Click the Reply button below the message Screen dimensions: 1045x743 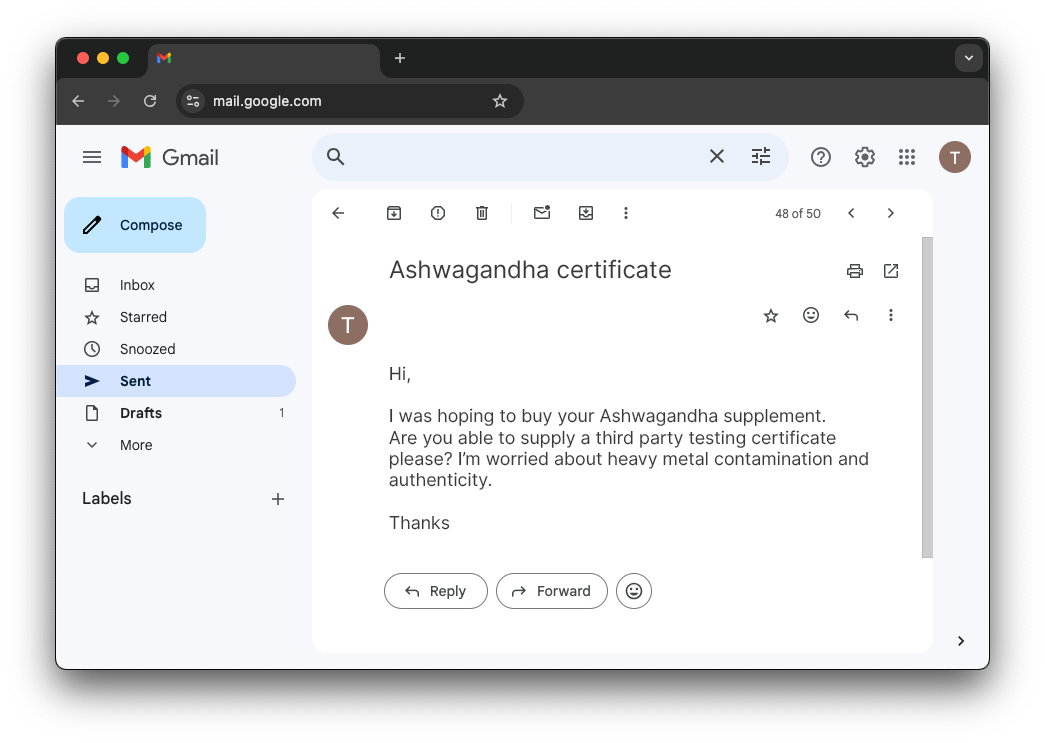click(436, 591)
